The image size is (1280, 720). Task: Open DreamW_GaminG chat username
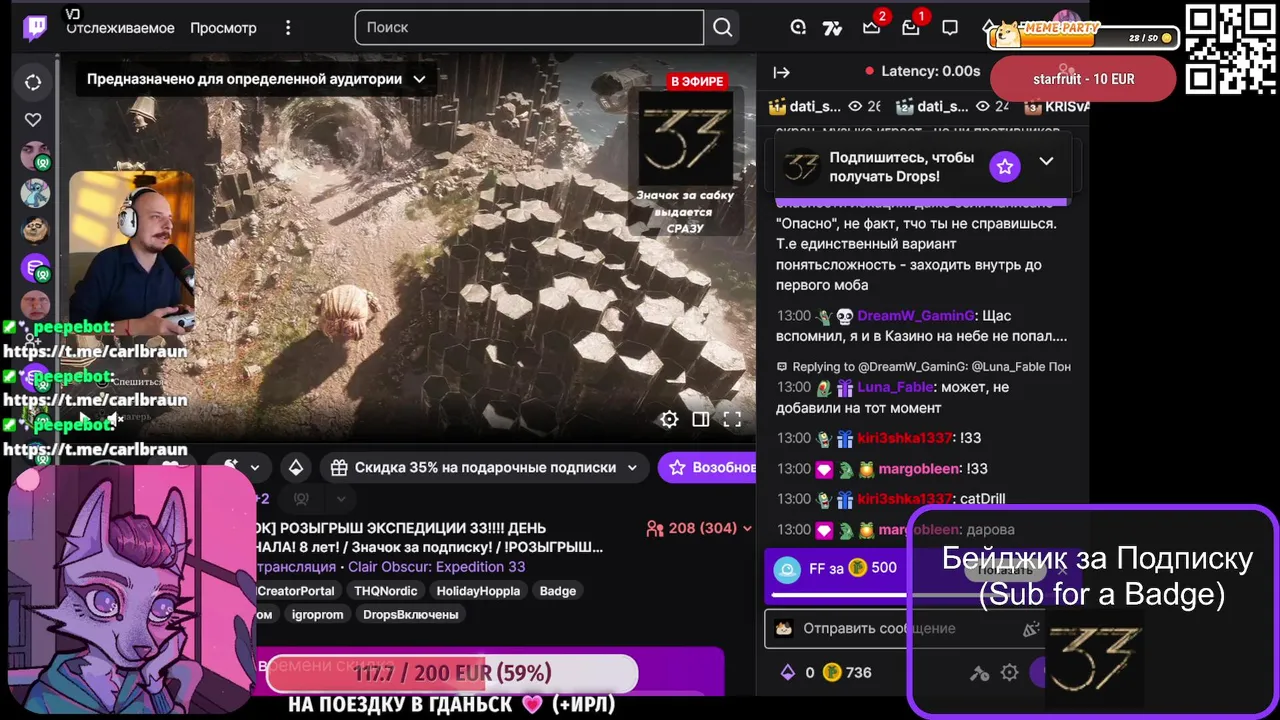pyautogui.click(x=917, y=316)
